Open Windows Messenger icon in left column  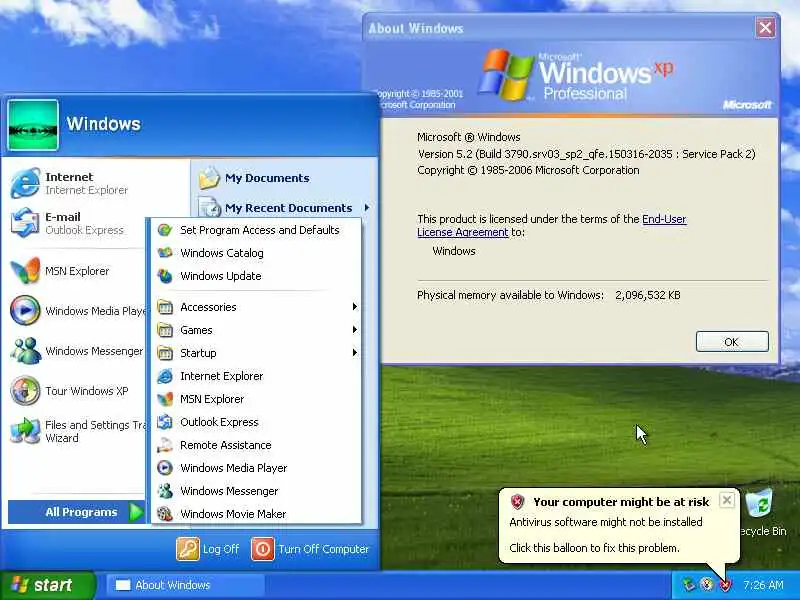click(x=25, y=351)
